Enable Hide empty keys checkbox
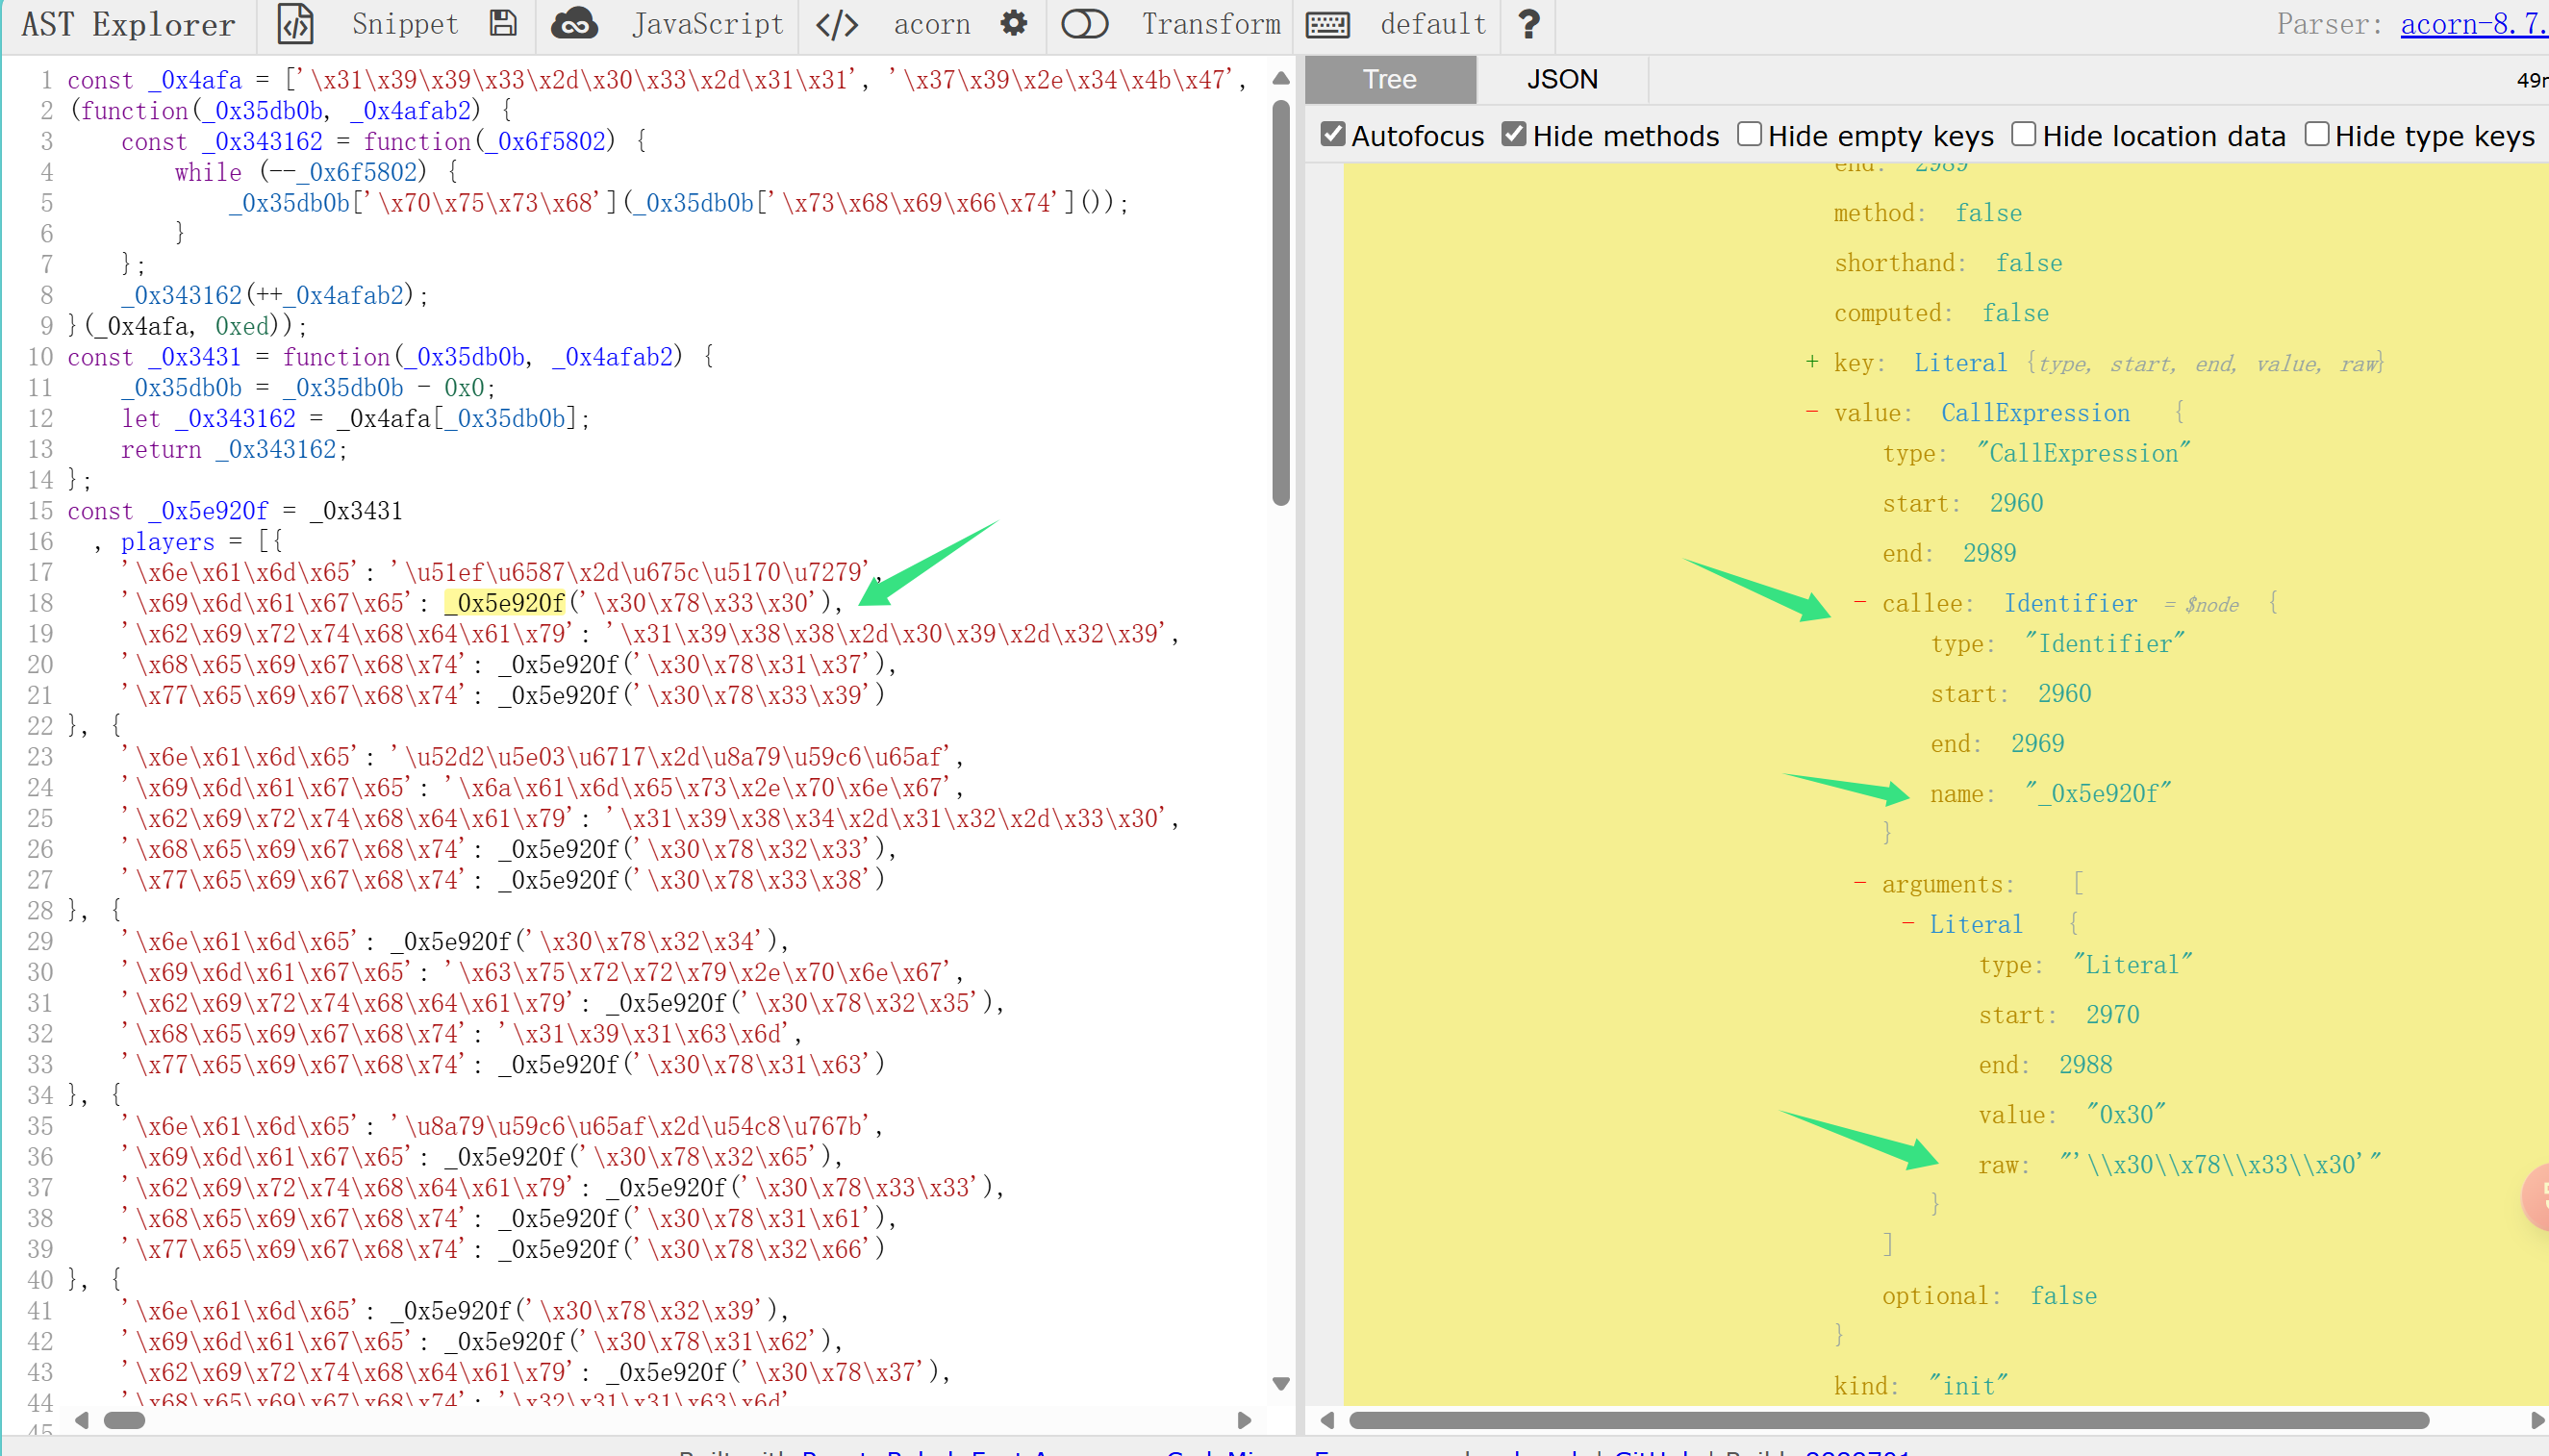Viewport: 2549px width, 1456px height. (1749, 134)
